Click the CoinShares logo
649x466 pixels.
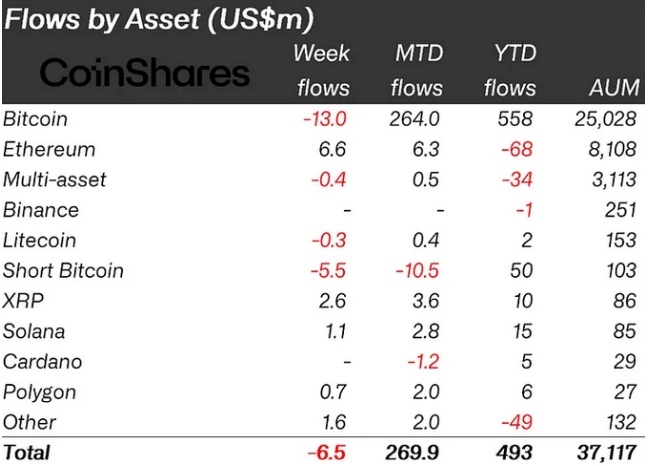144,73
